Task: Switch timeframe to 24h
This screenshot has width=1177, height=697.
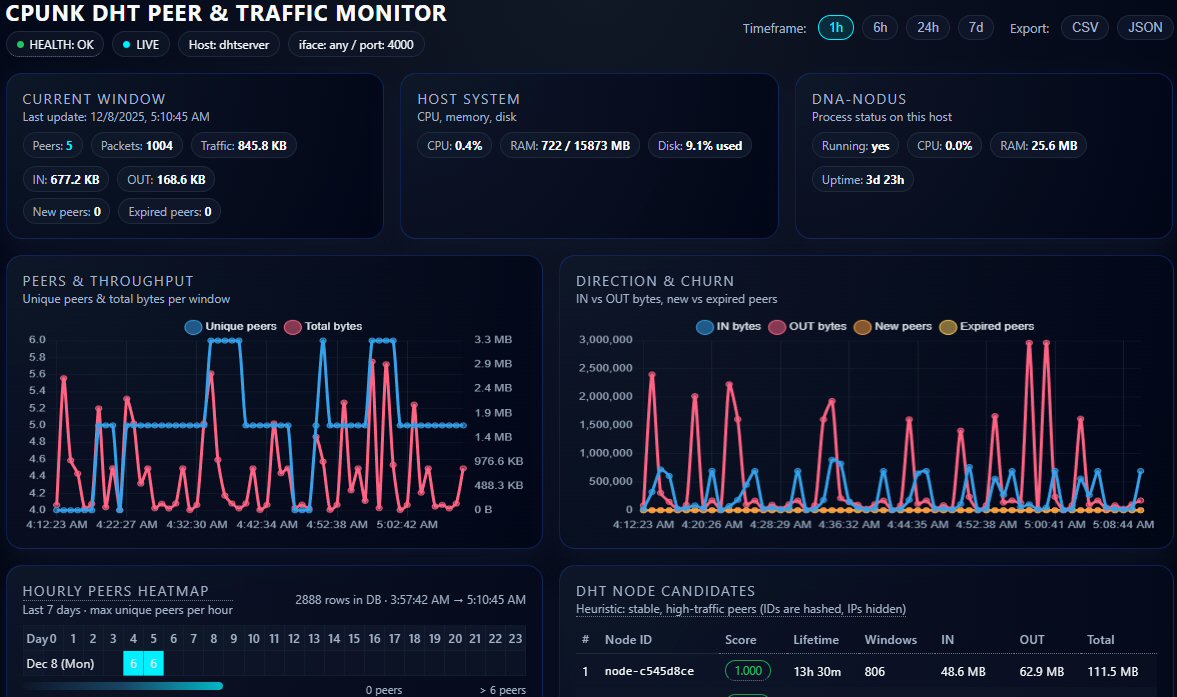Action: (x=927, y=28)
